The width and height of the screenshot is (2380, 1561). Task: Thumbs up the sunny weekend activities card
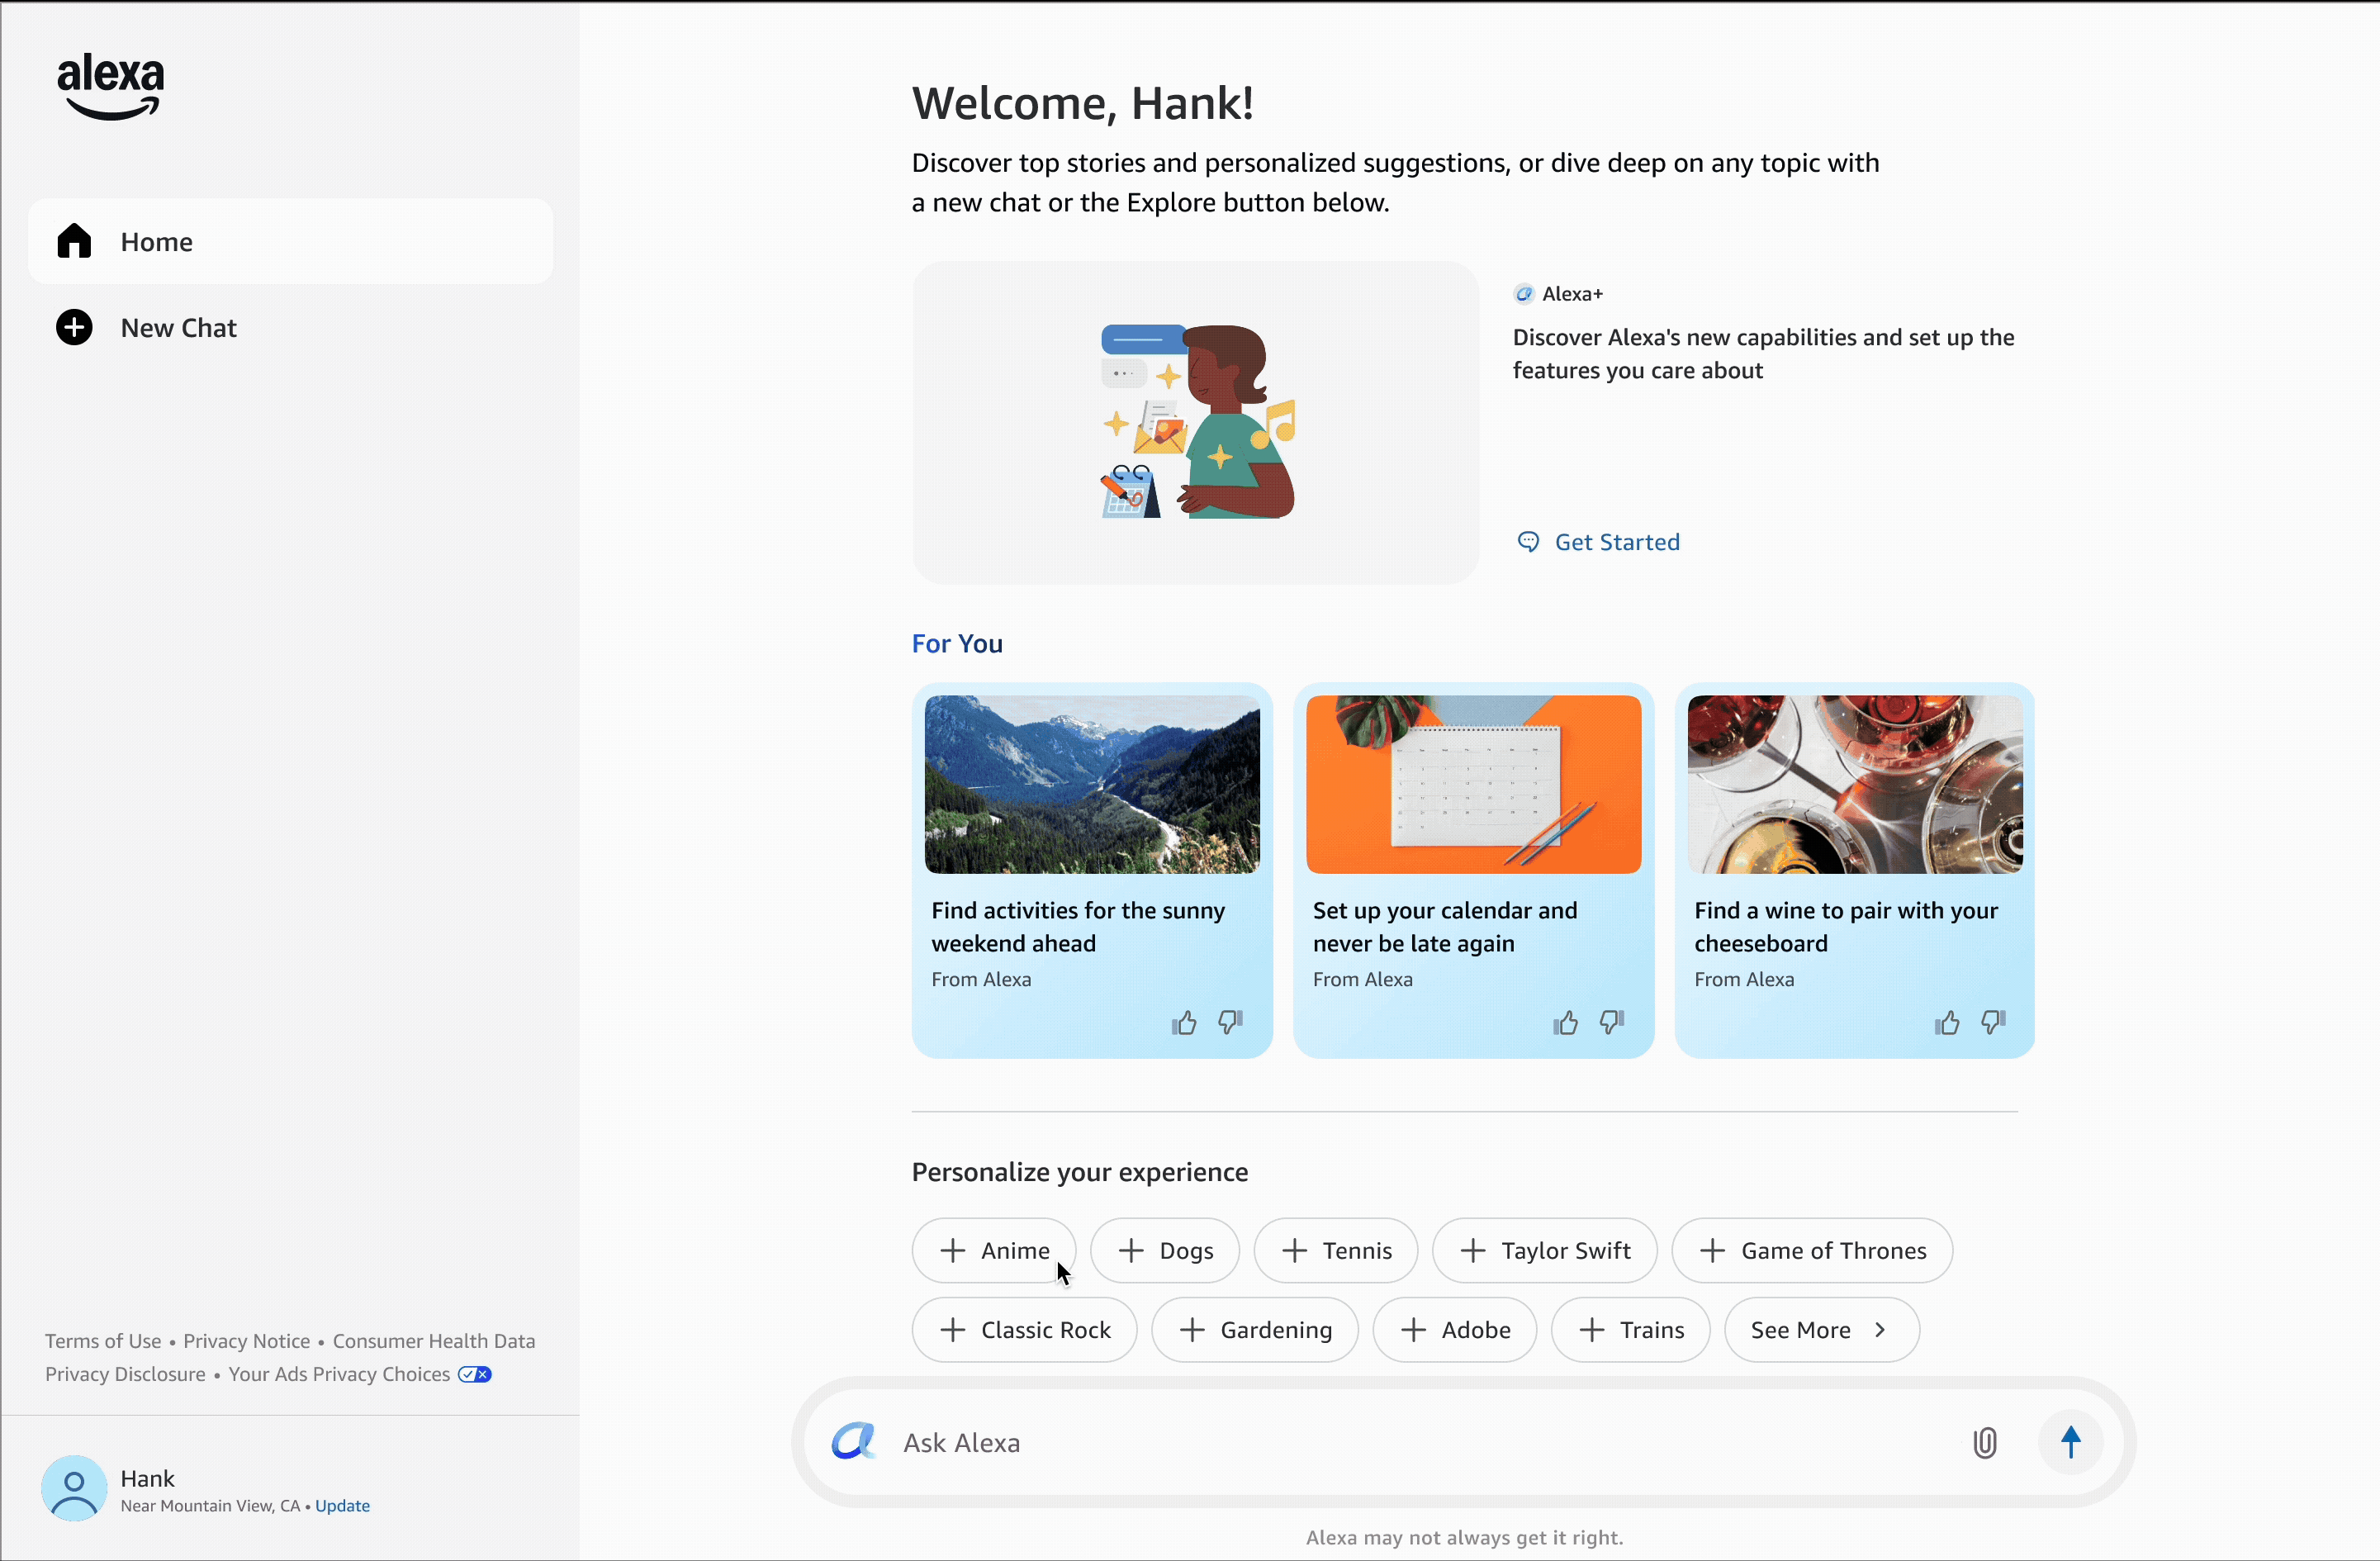coord(1185,1022)
